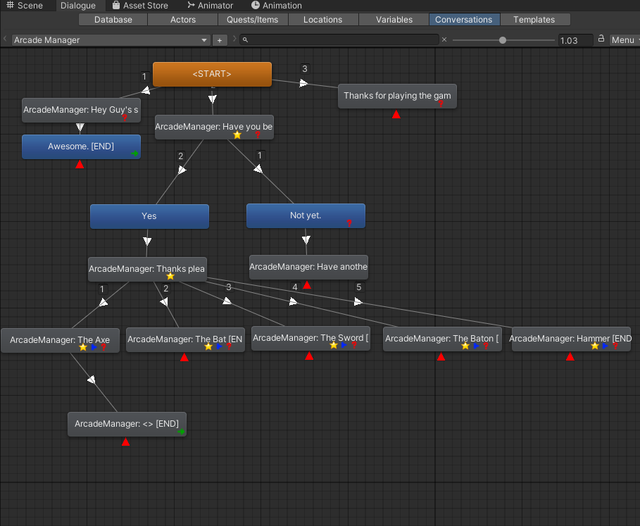
Task: Click red question mark on 'Thanks for playing' node
Action: point(441,104)
